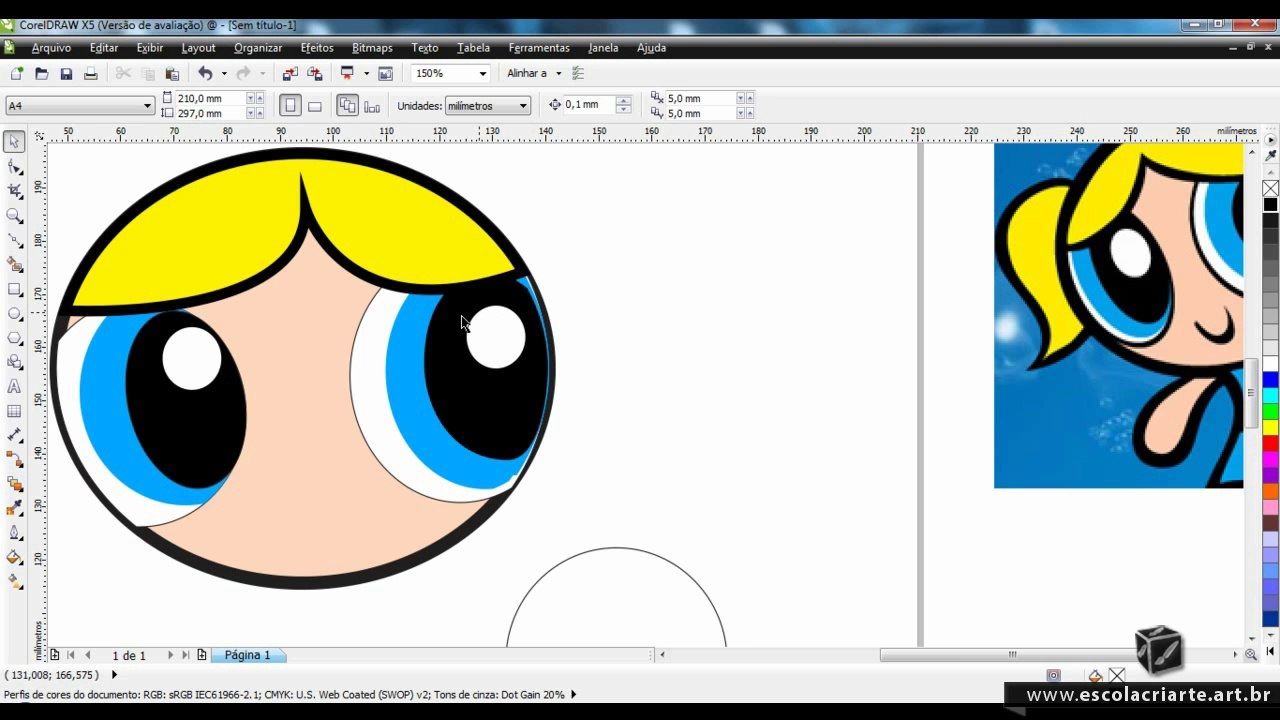Open the Exibir menu
This screenshot has height=720, width=1280.
[x=150, y=47]
